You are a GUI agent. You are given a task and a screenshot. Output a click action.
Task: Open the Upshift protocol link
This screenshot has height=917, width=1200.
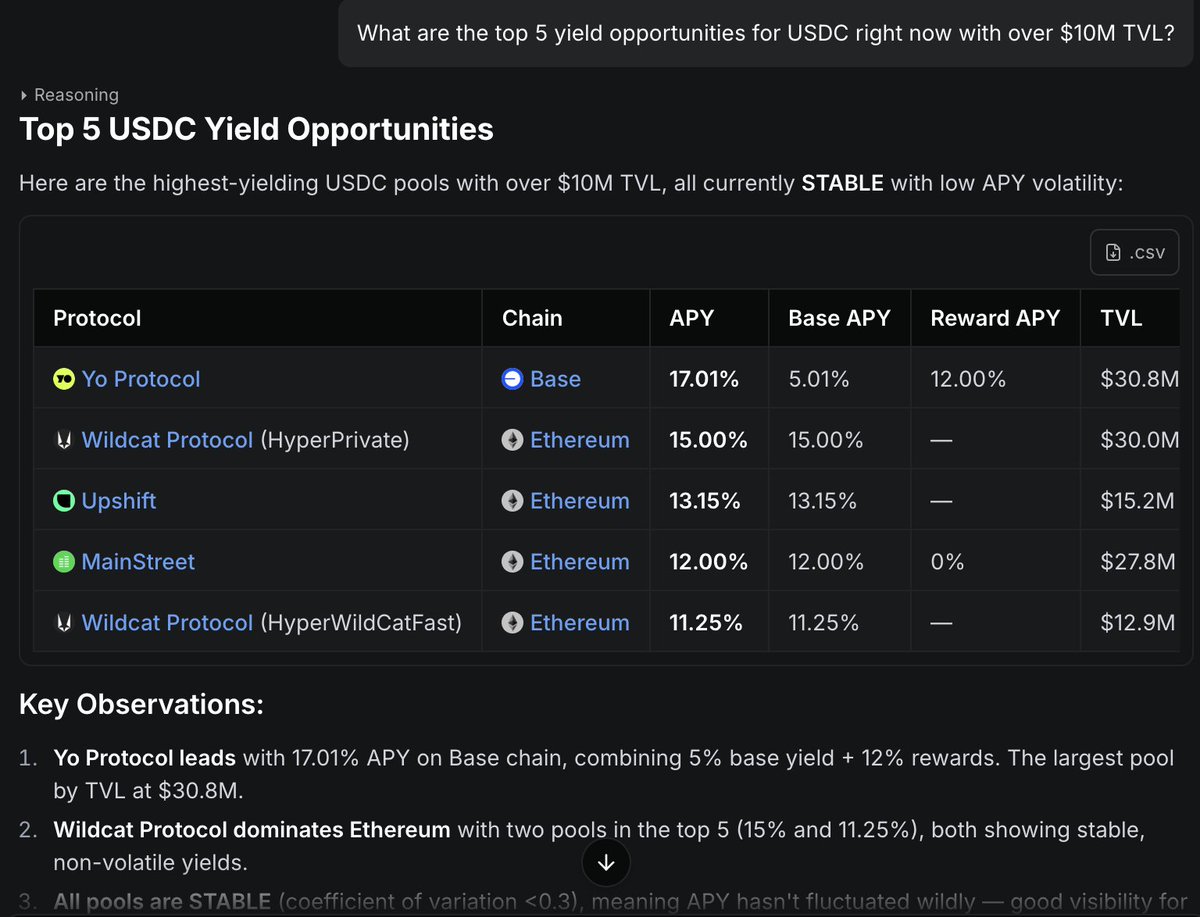[x=119, y=501]
